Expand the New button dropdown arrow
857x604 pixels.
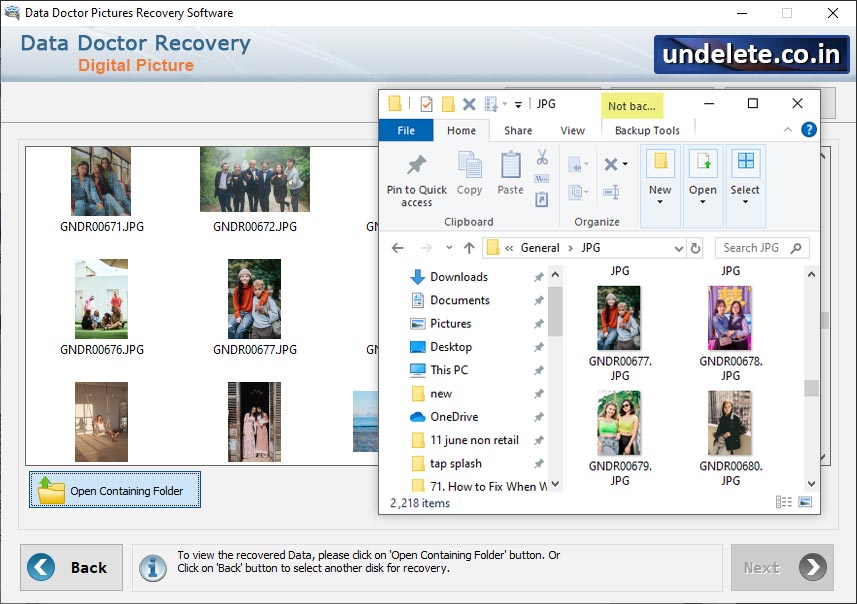[x=659, y=205]
